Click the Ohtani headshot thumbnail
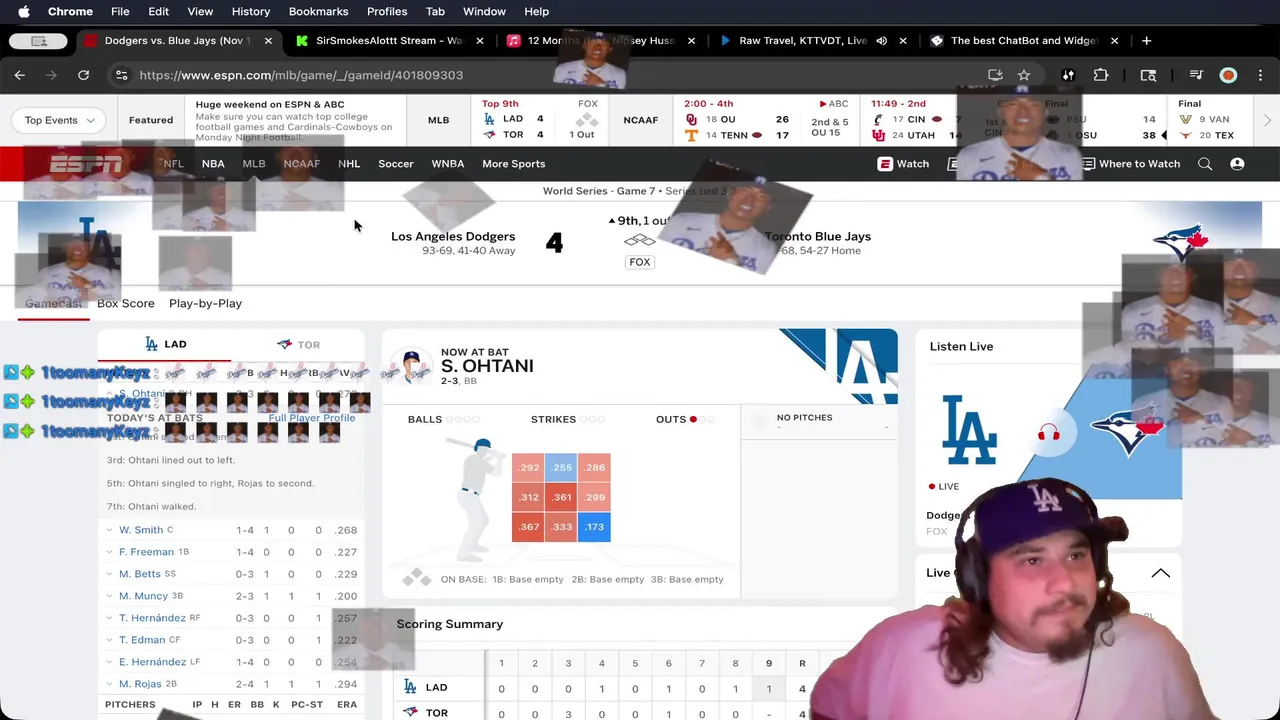The height and width of the screenshot is (720, 1280). [x=410, y=367]
